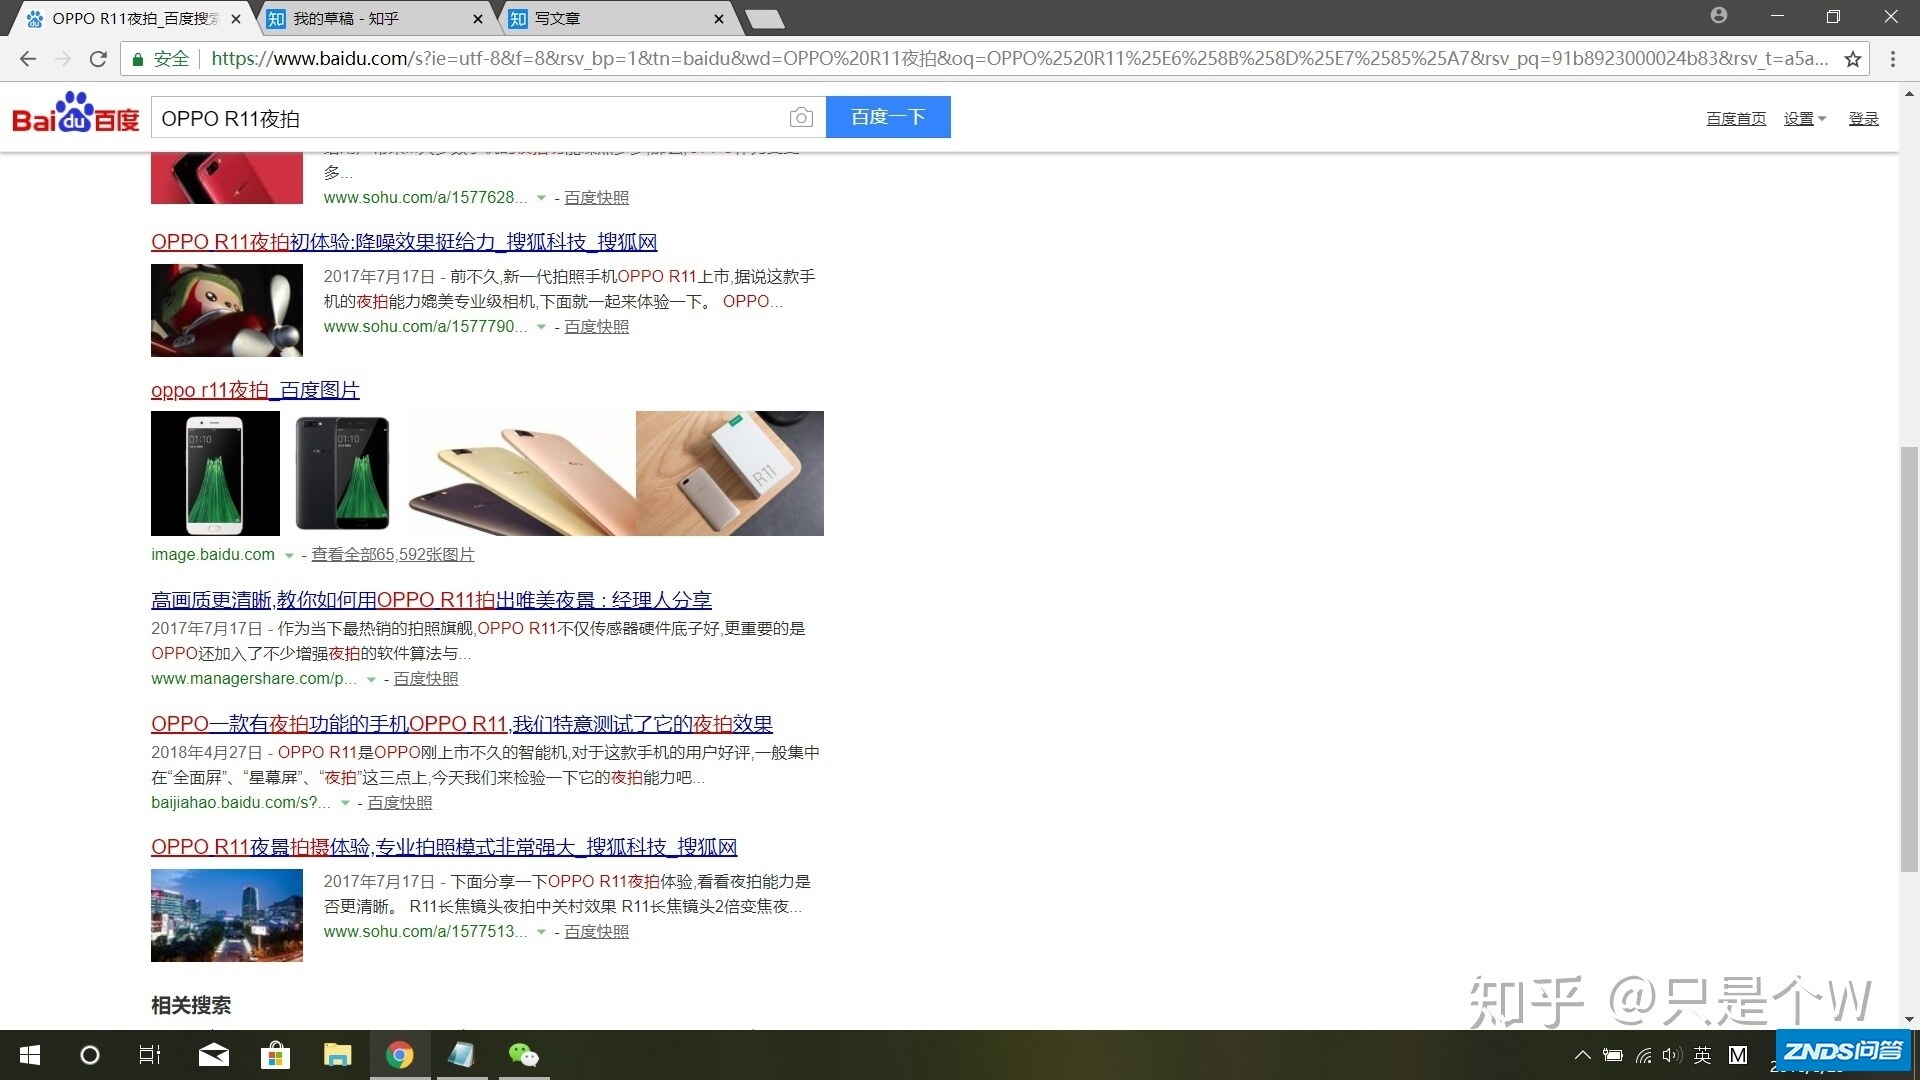Click the browser forward arrow
This screenshot has height=1080, width=1920.
pyautogui.click(x=63, y=59)
